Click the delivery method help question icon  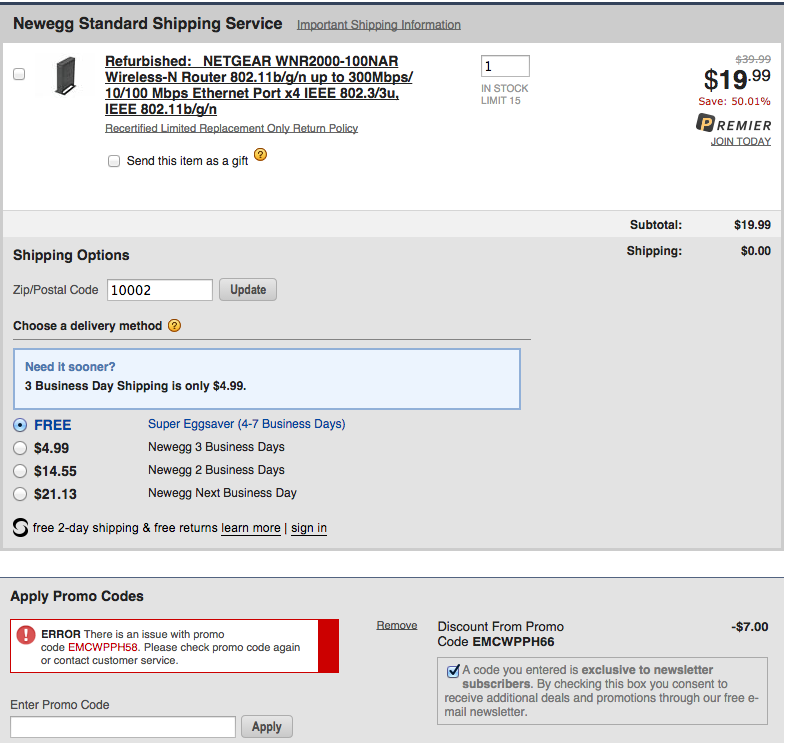coord(174,326)
